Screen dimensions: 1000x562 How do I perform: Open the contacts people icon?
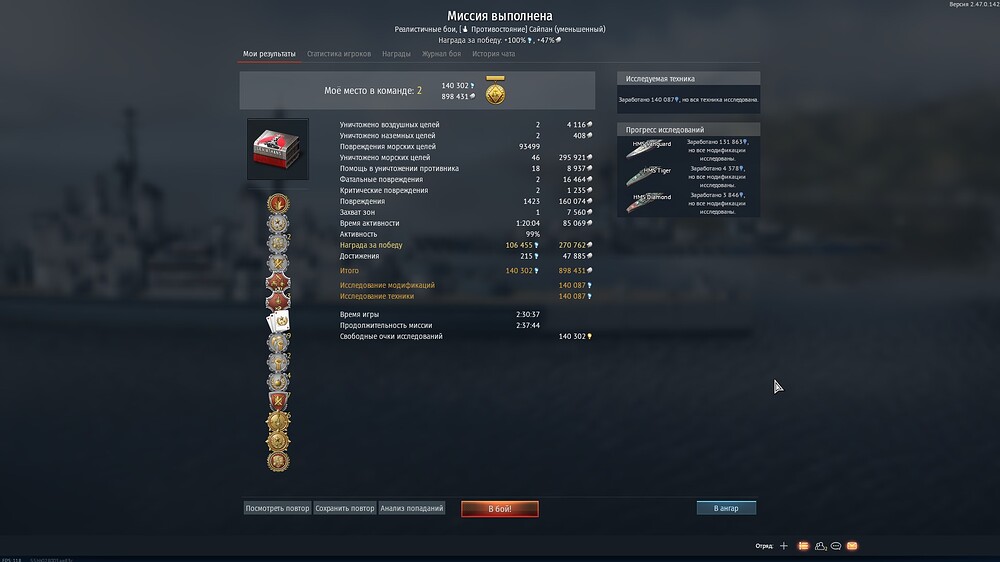(x=820, y=546)
